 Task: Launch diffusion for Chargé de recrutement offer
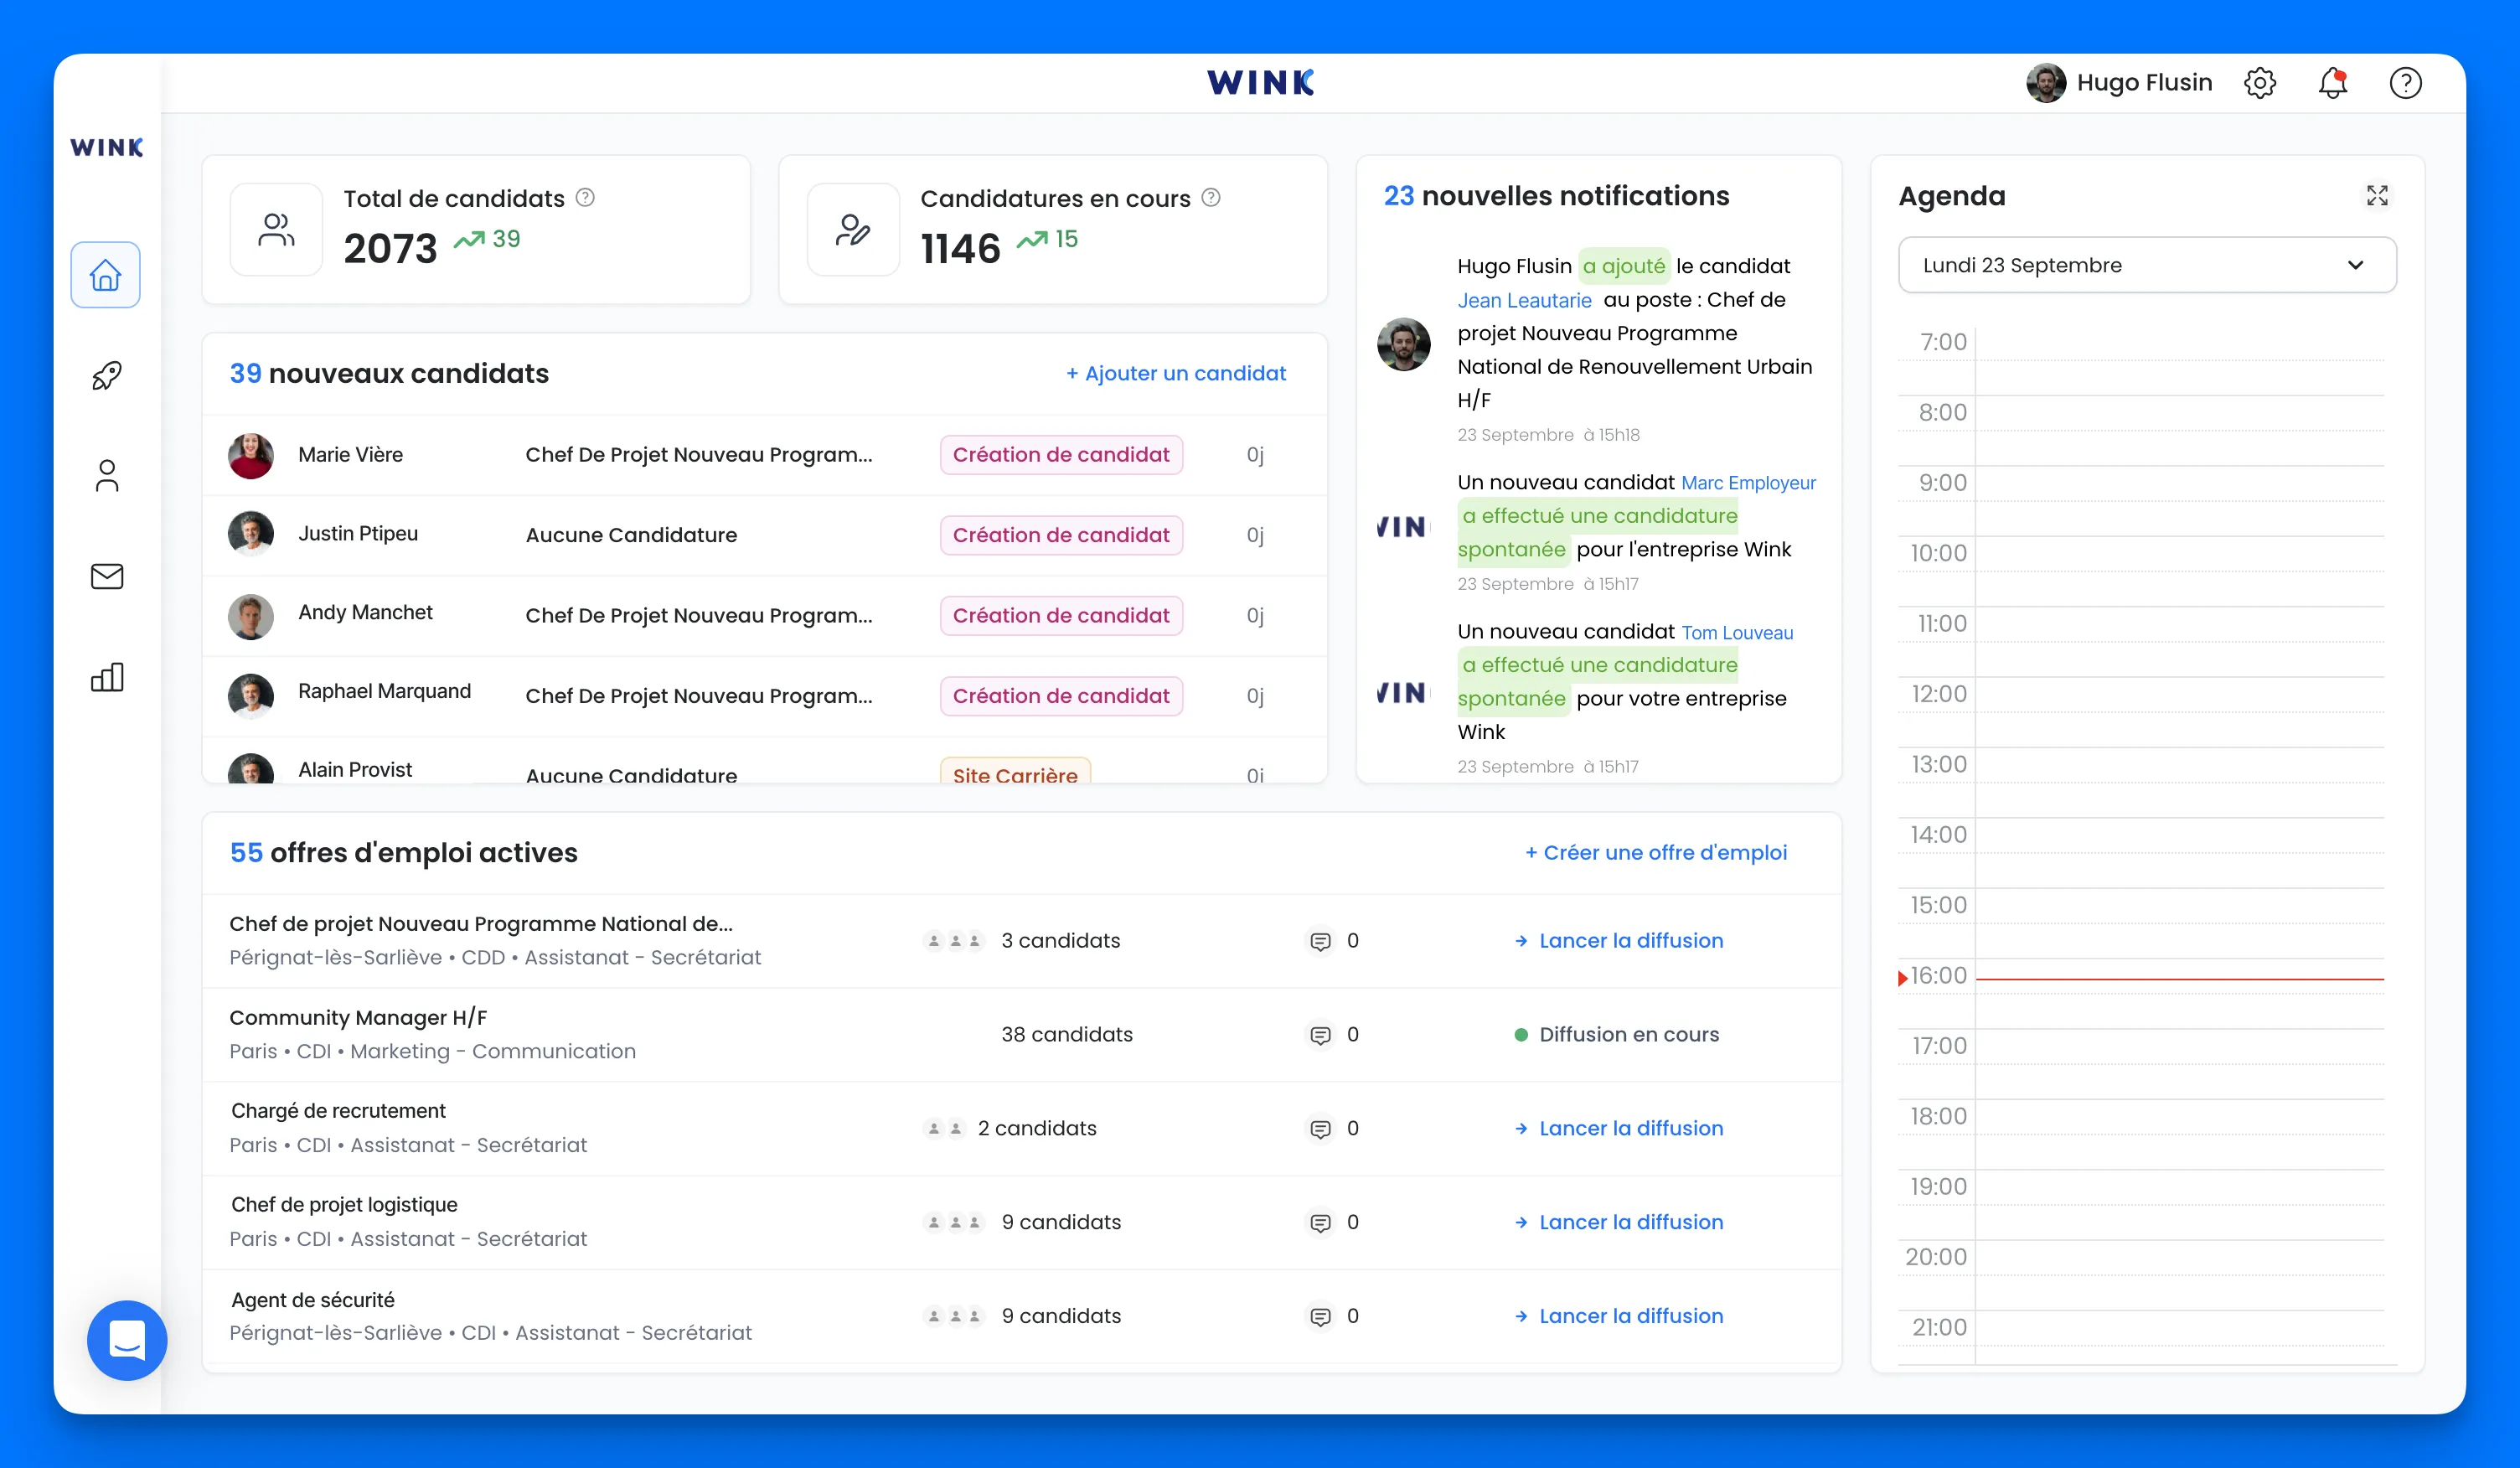point(1630,1128)
